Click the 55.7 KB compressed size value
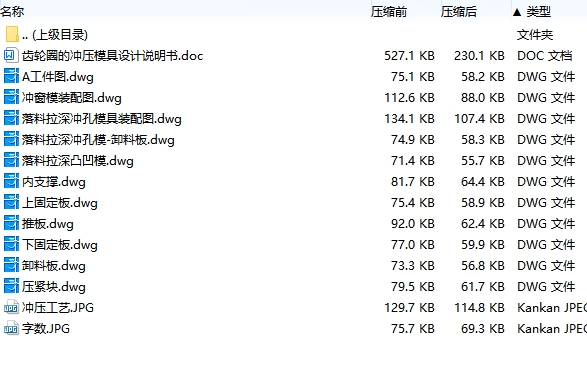 [x=483, y=161]
